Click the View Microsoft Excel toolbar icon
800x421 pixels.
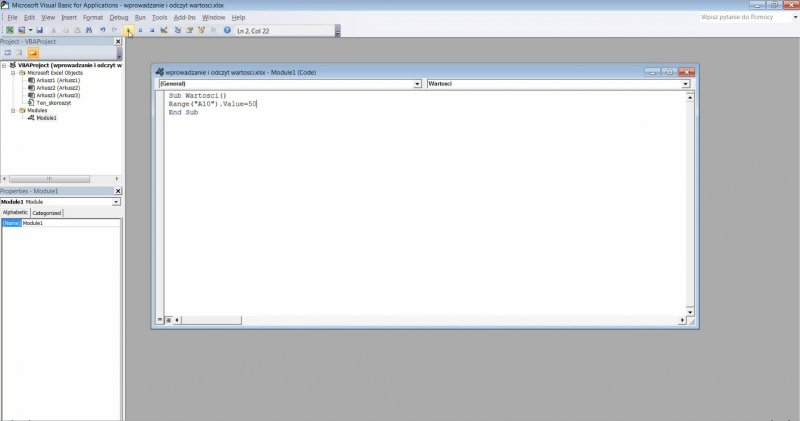point(9,31)
